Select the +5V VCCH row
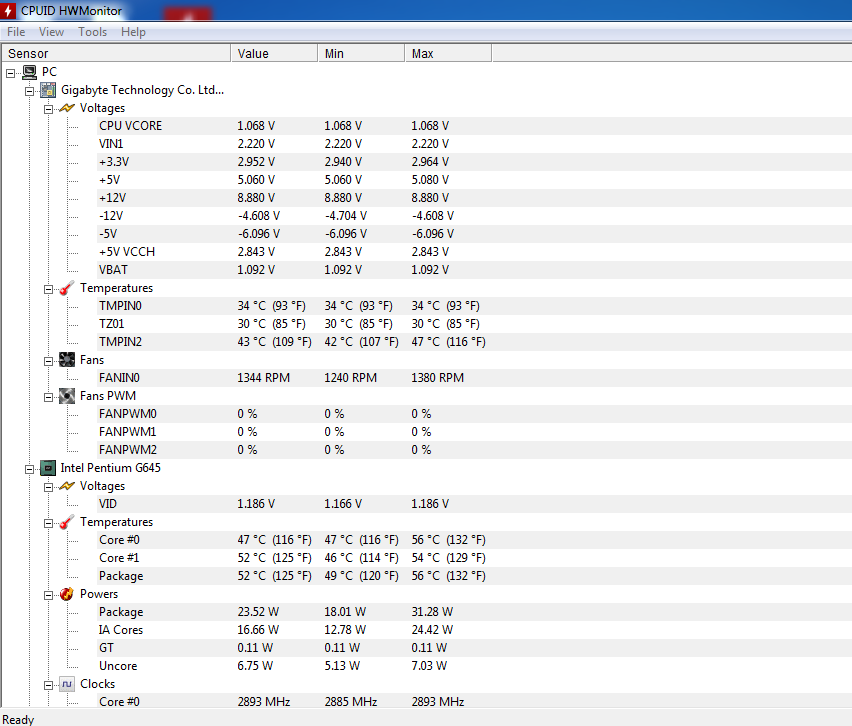The image size is (852, 726). (473, 252)
